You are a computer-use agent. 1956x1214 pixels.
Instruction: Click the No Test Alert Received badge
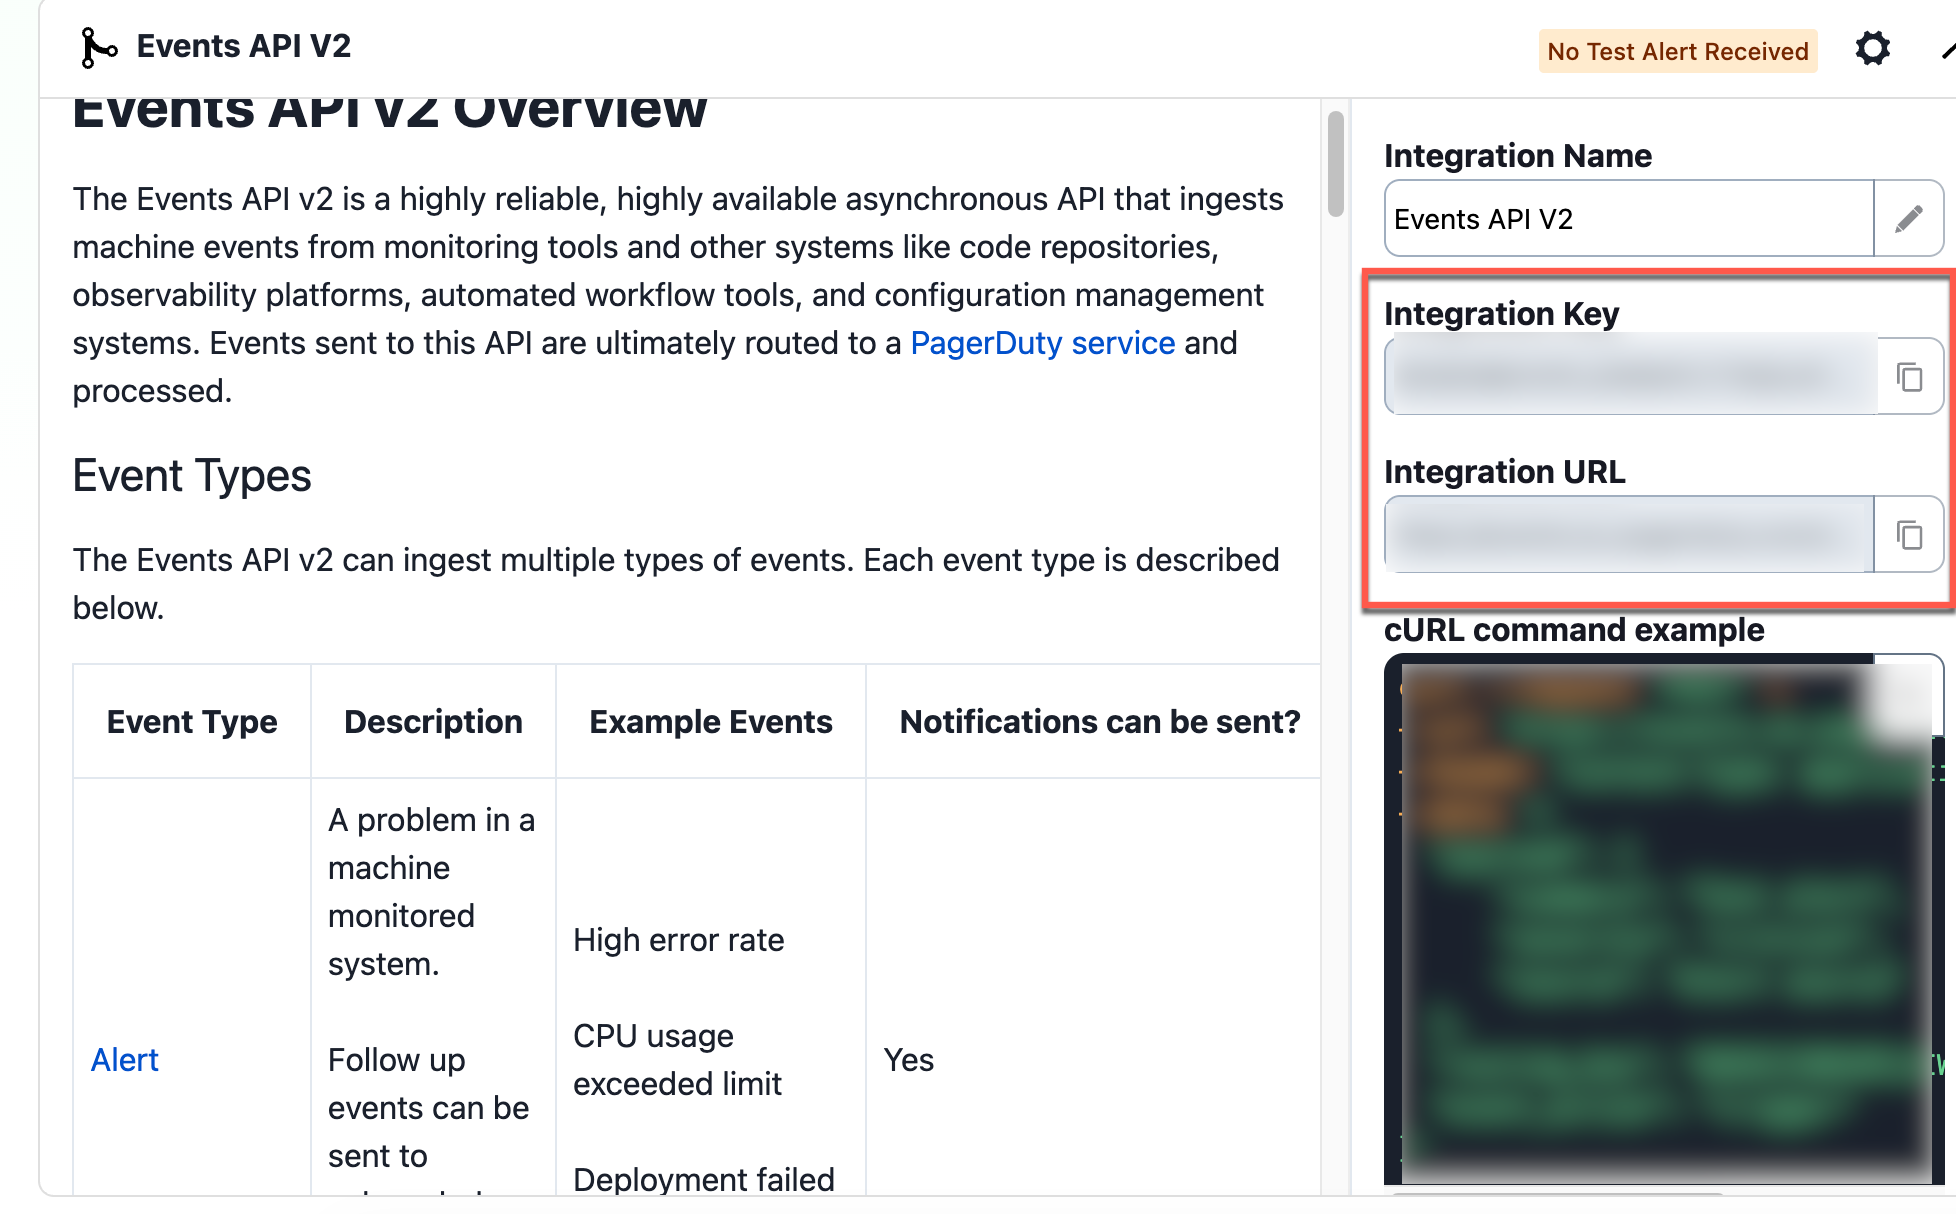point(1677,51)
